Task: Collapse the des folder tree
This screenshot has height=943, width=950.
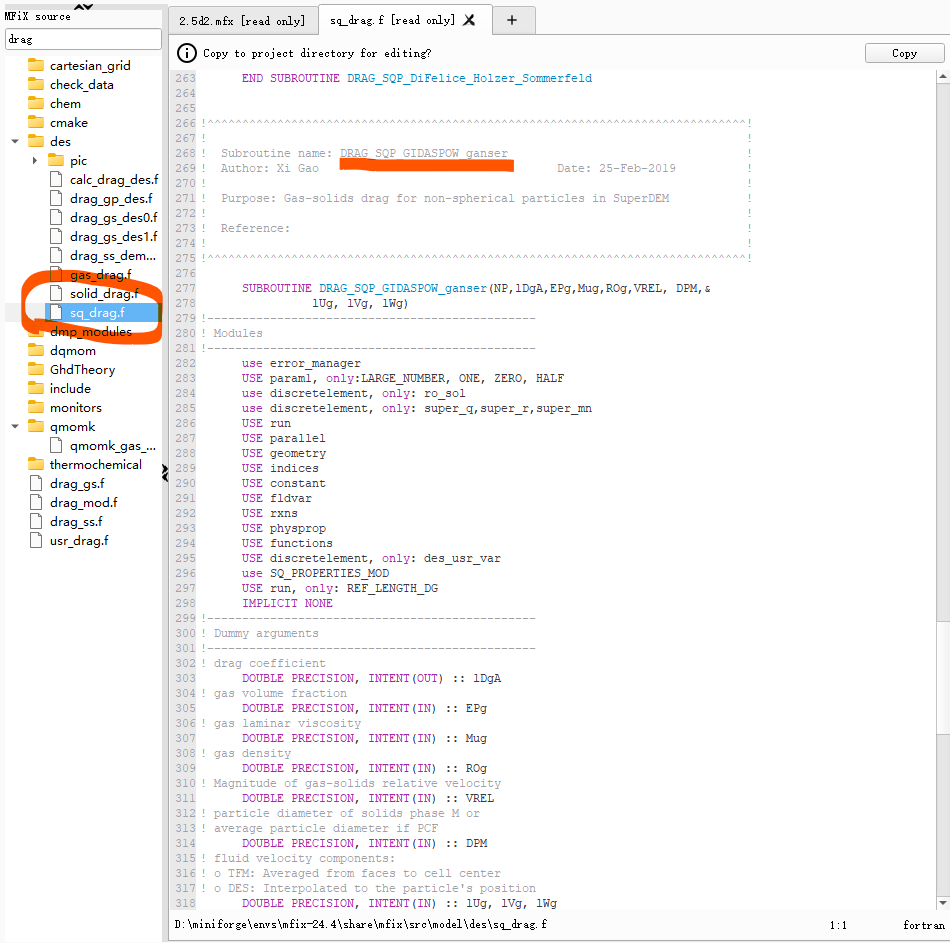Action: [x=15, y=142]
